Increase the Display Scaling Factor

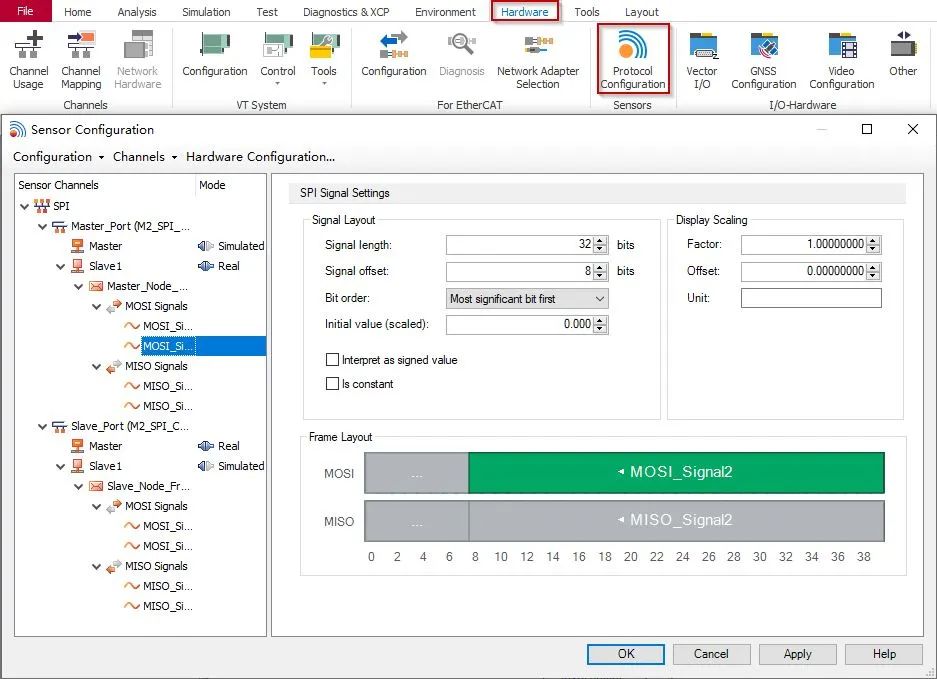[874, 240]
